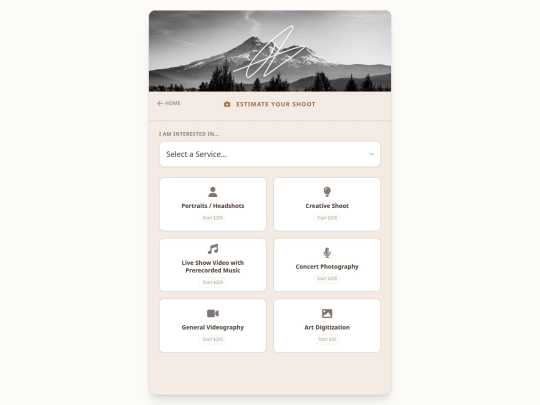Click the Start $200 badge under Portraits
540x405 pixels.
pos(213,218)
